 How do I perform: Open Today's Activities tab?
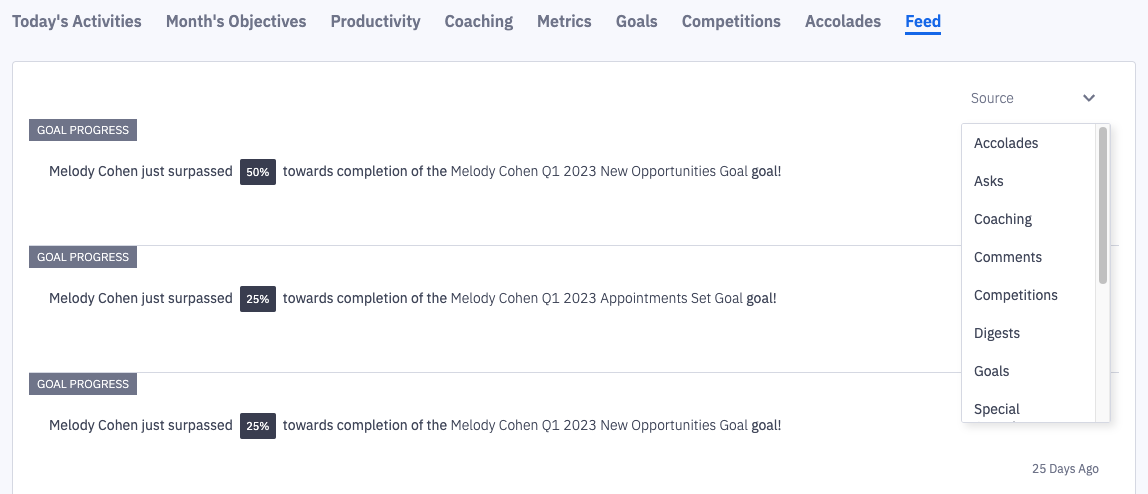[77, 21]
